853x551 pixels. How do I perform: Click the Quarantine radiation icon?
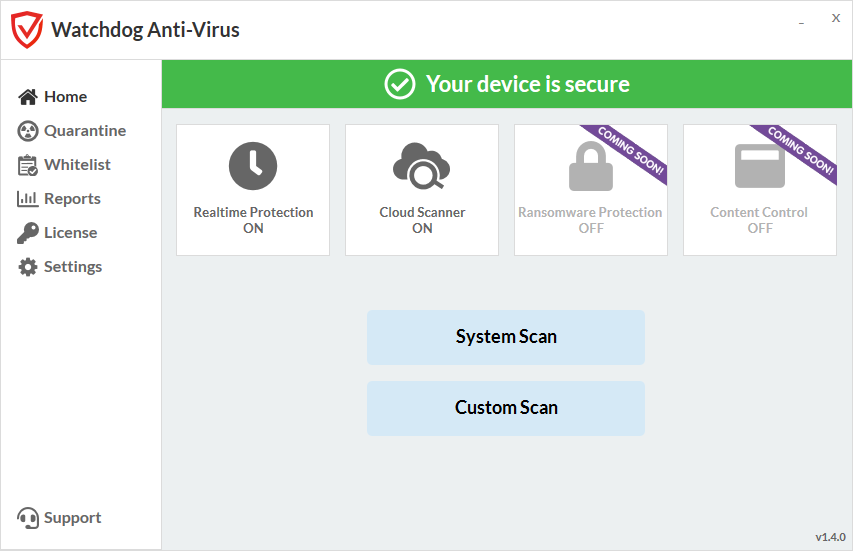coord(28,131)
